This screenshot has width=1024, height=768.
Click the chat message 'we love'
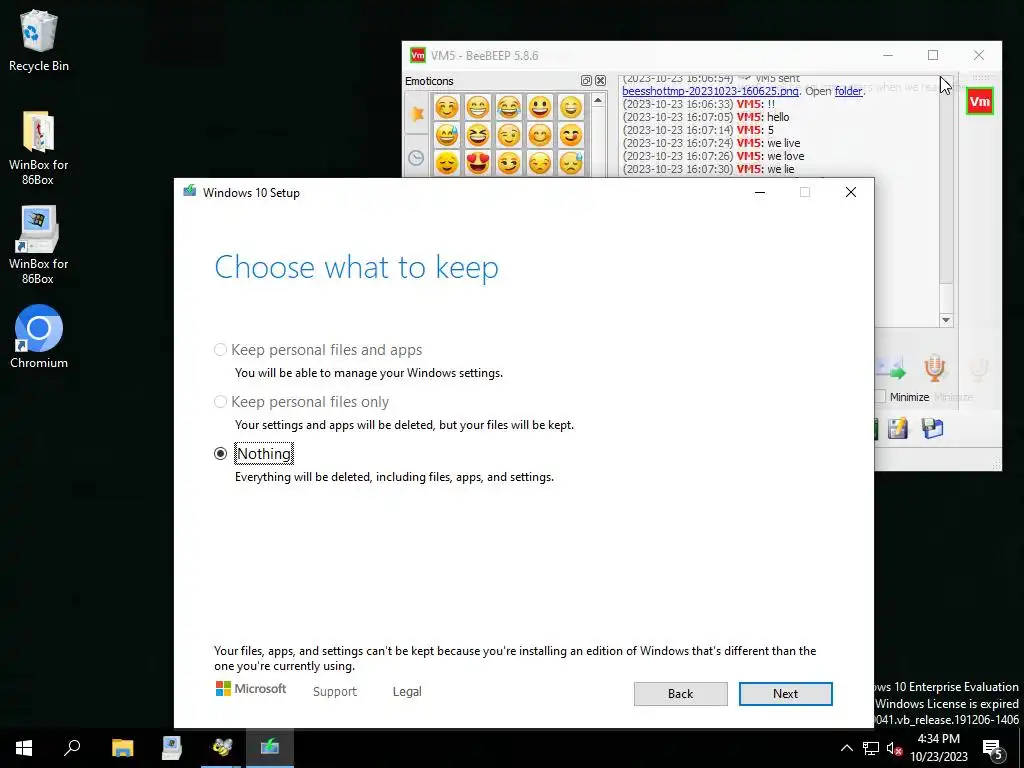pyautogui.click(x=786, y=156)
